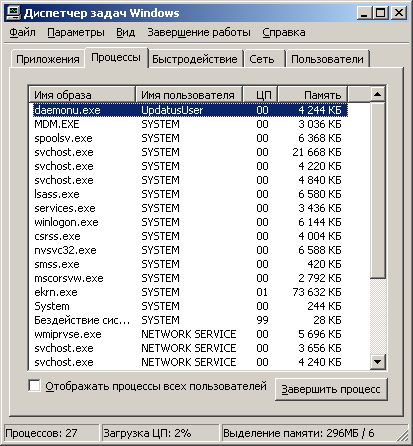Image resolution: width=413 pixels, height=446 pixels.
Task: Click the 'Завершить процесс' button
Action: 331,389
